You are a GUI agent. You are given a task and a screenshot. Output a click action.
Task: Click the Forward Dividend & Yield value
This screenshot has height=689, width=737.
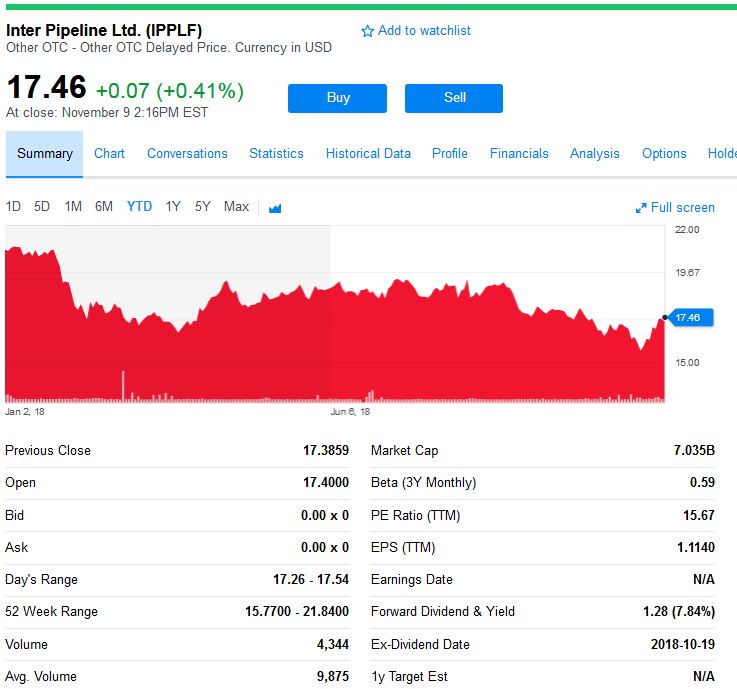(679, 611)
